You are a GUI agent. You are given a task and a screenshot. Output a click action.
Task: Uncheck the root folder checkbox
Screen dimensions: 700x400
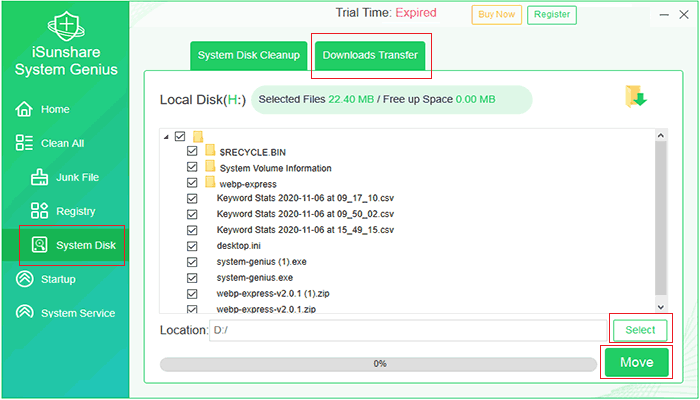[x=180, y=136]
